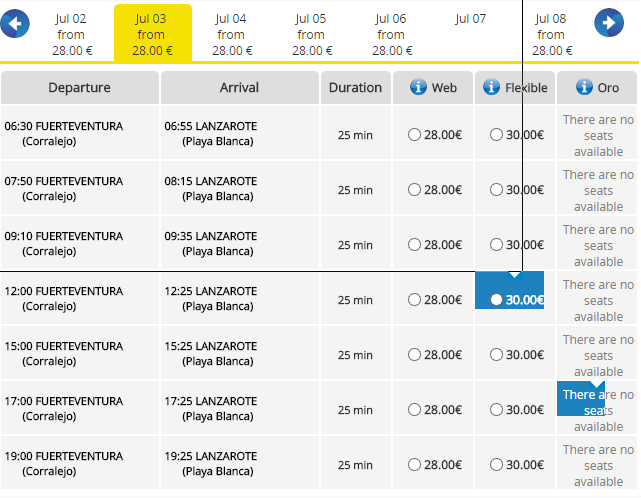Select Flexible 30.00€ fare for 07:50 departure

click(x=496, y=190)
